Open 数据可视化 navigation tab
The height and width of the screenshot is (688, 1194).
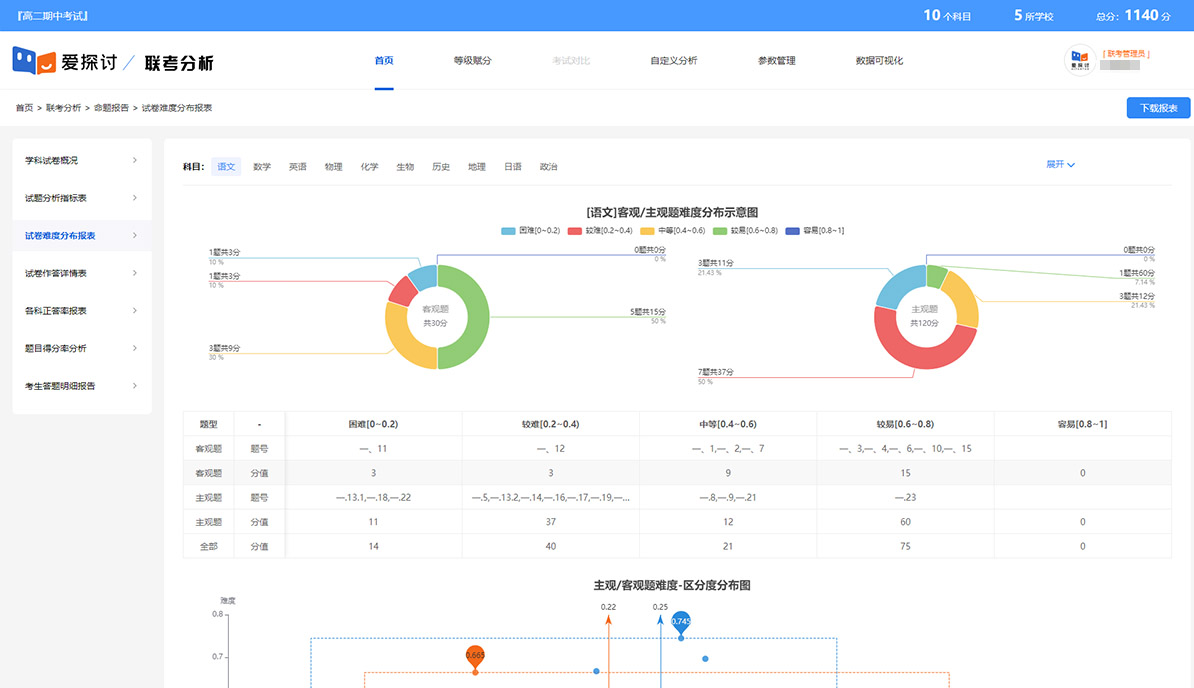pos(879,61)
